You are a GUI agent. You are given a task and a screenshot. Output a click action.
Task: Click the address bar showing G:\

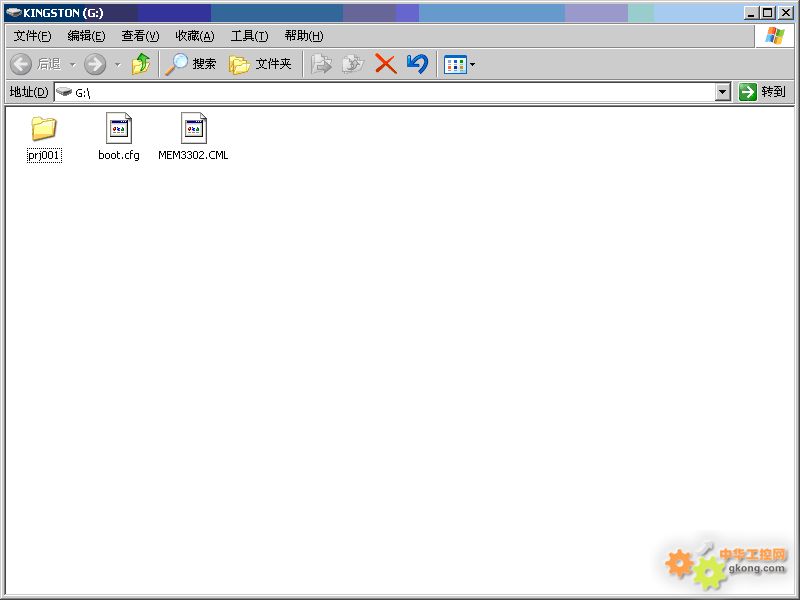click(x=392, y=92)
